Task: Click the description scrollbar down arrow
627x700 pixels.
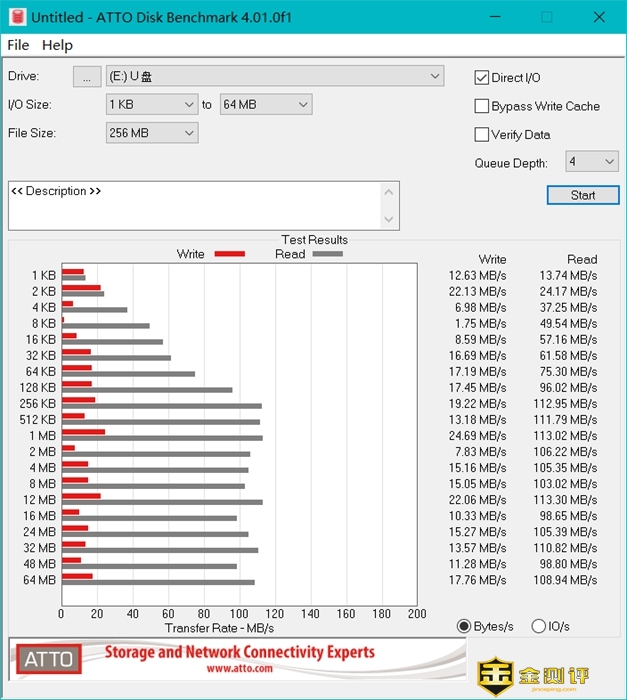Action: pyautogui.click(x=390, y=220)
